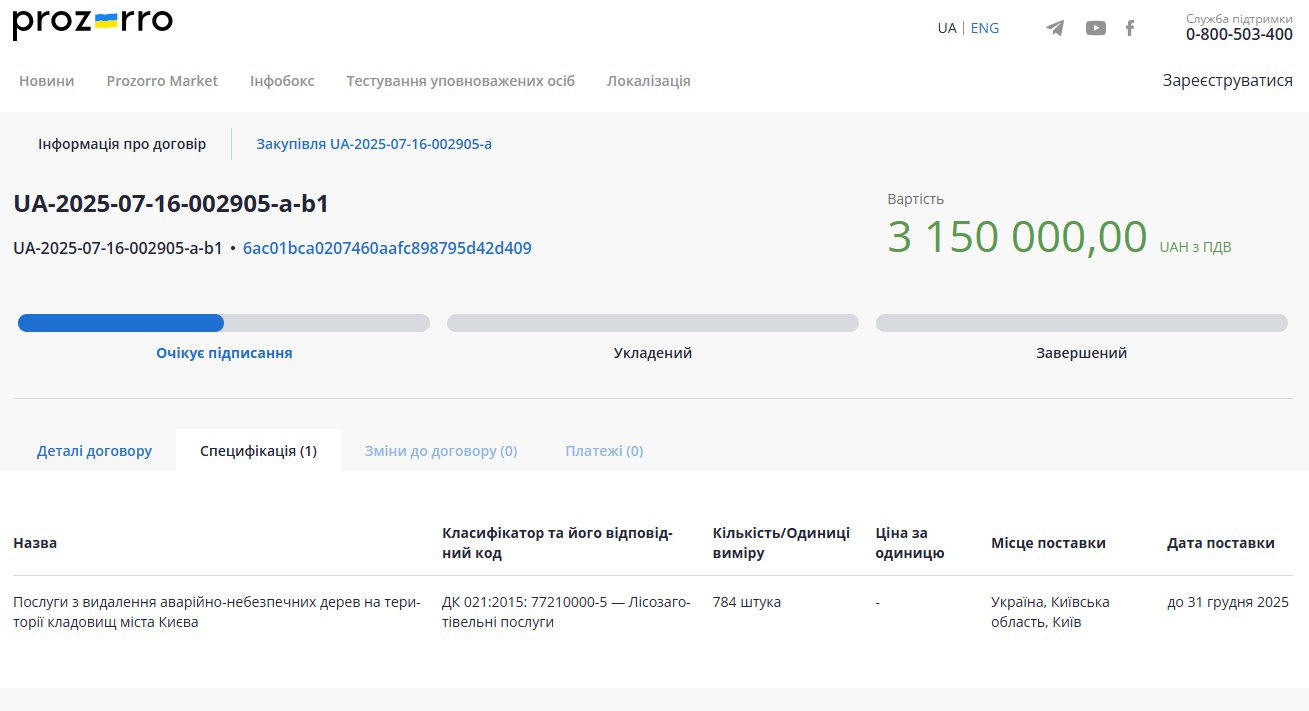Screen dimensions: 1309x711
Task: Select the Специфікація (1) tab
Action: click(x=258, y=451)
